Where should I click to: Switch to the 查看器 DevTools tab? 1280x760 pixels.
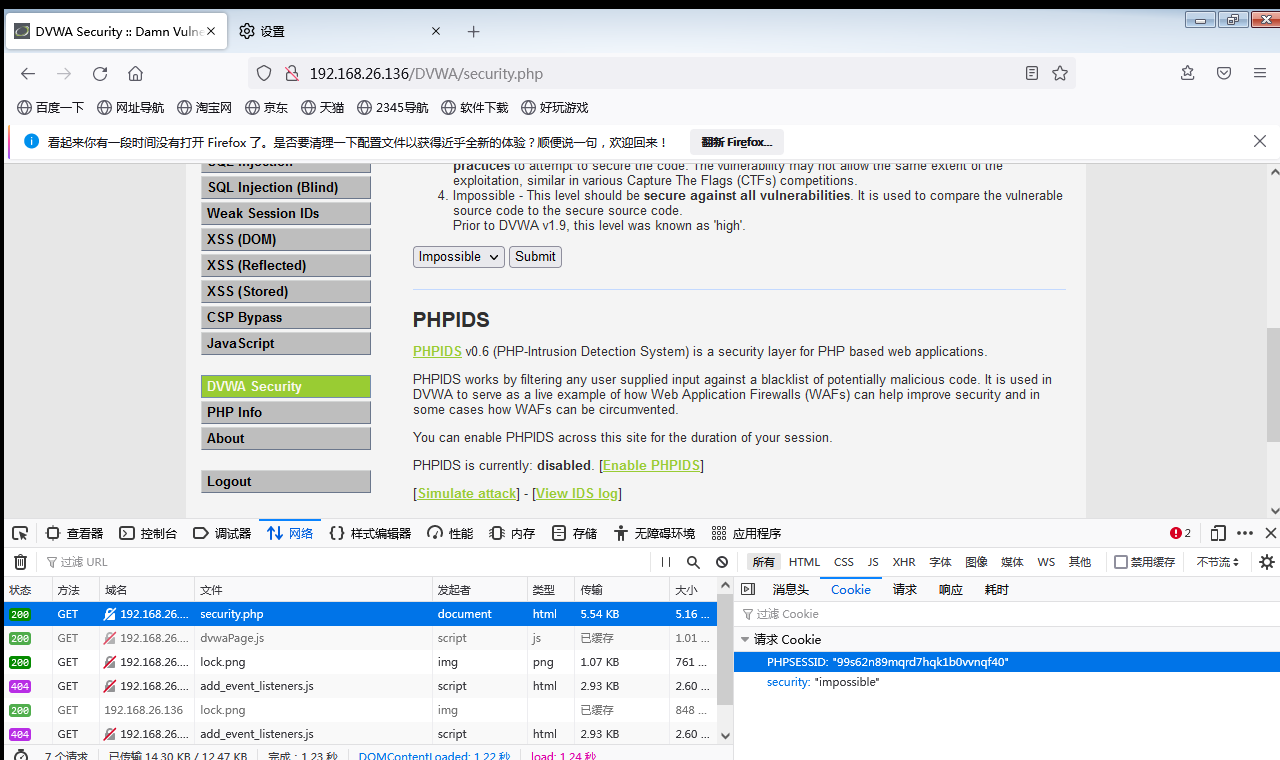(x=75, y=533)
